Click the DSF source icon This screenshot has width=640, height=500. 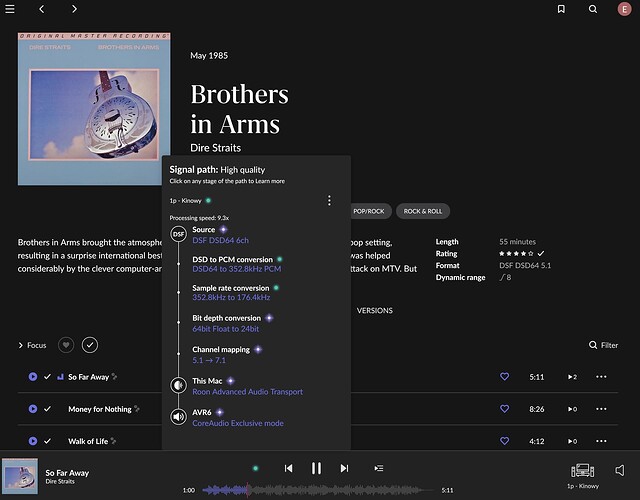coord(178,234)
